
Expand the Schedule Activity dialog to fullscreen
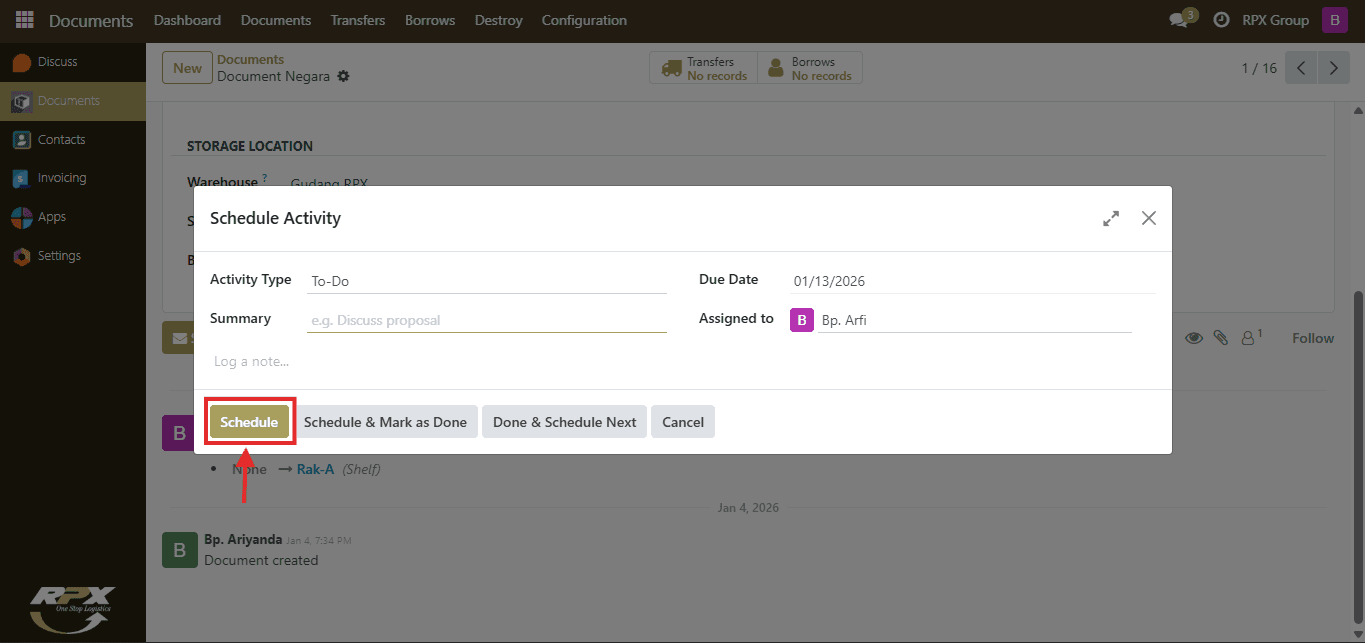click(x=1111, y=218)
